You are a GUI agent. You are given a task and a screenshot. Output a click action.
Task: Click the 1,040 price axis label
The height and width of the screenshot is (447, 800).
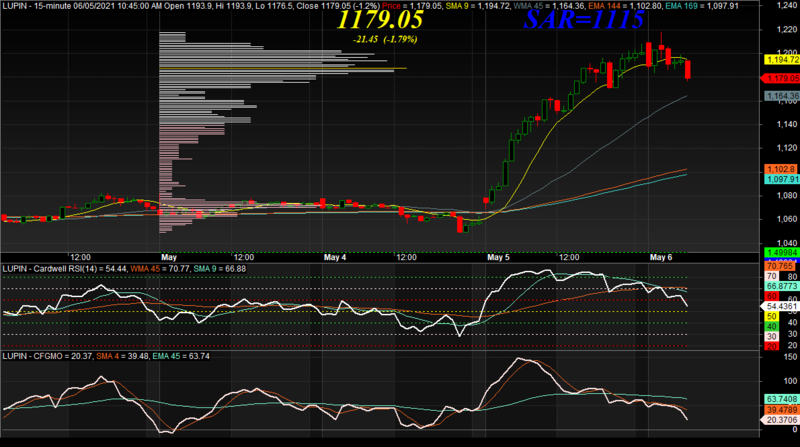786,243
